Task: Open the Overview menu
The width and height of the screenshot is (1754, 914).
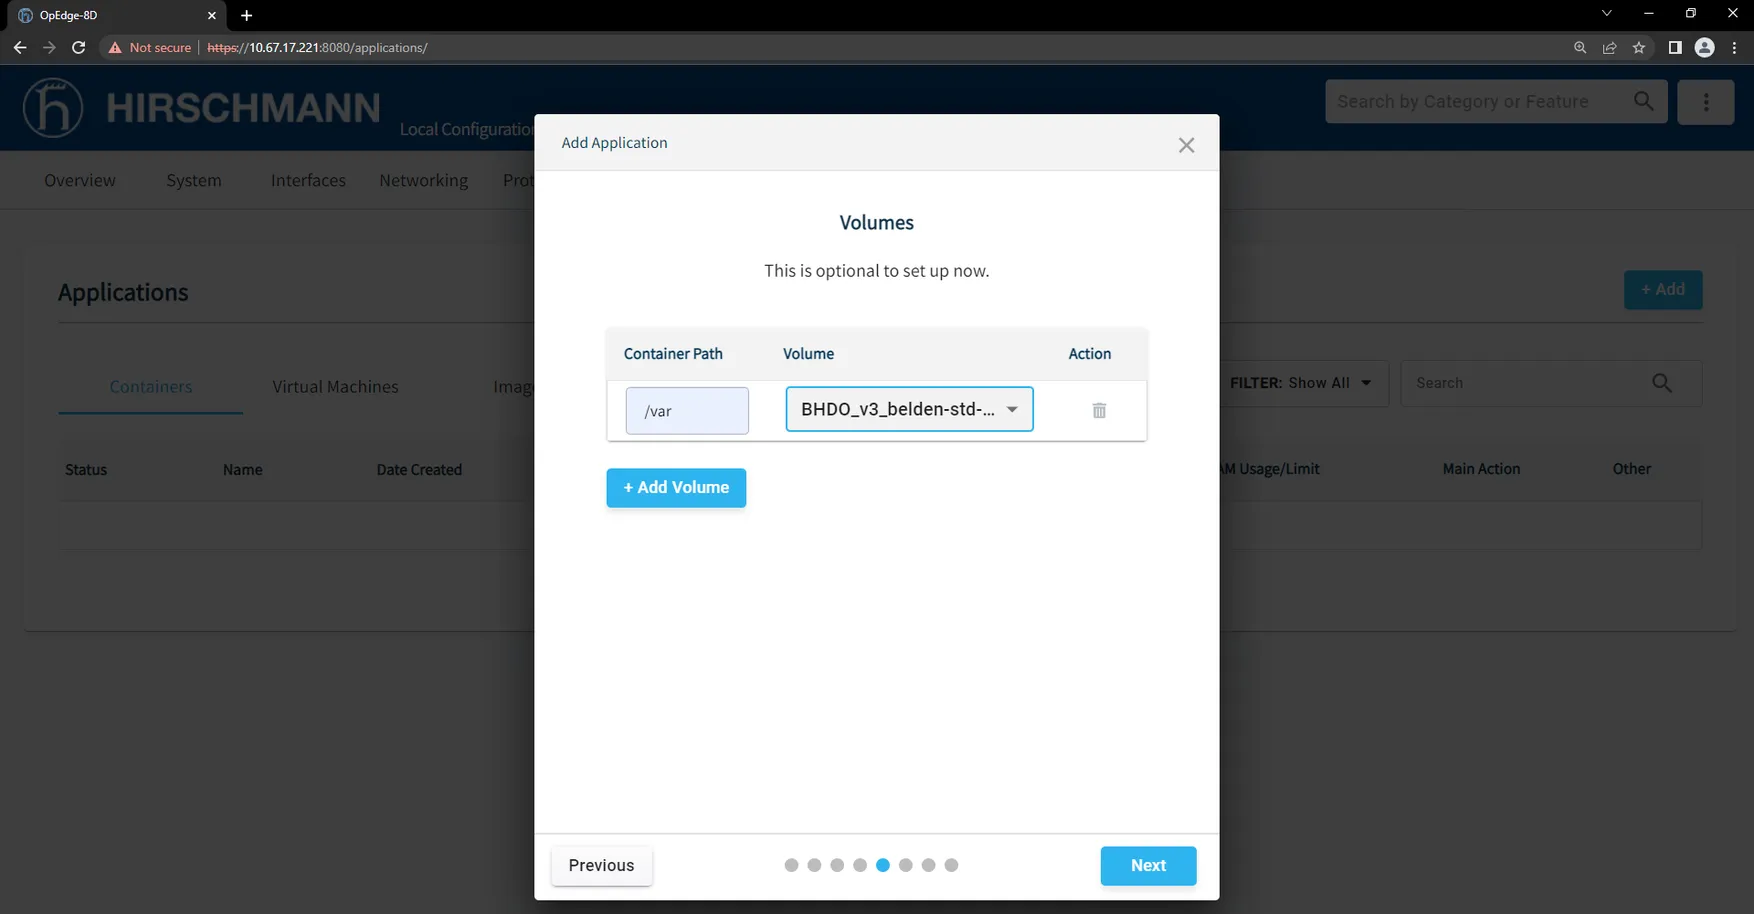Action: point(80,180)
